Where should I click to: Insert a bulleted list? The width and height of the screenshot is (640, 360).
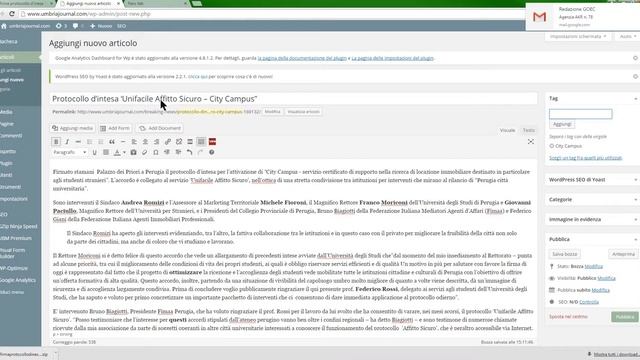point(89,142)
